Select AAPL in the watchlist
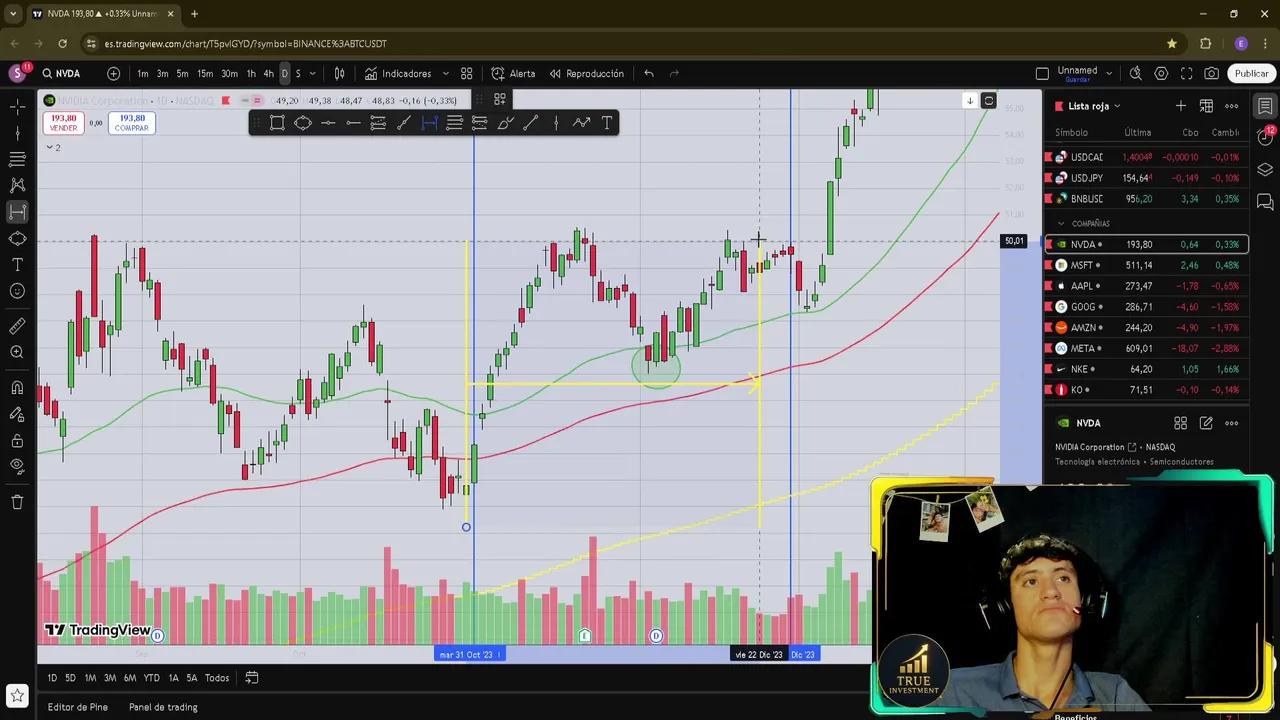 click(x=1146, y=286)
